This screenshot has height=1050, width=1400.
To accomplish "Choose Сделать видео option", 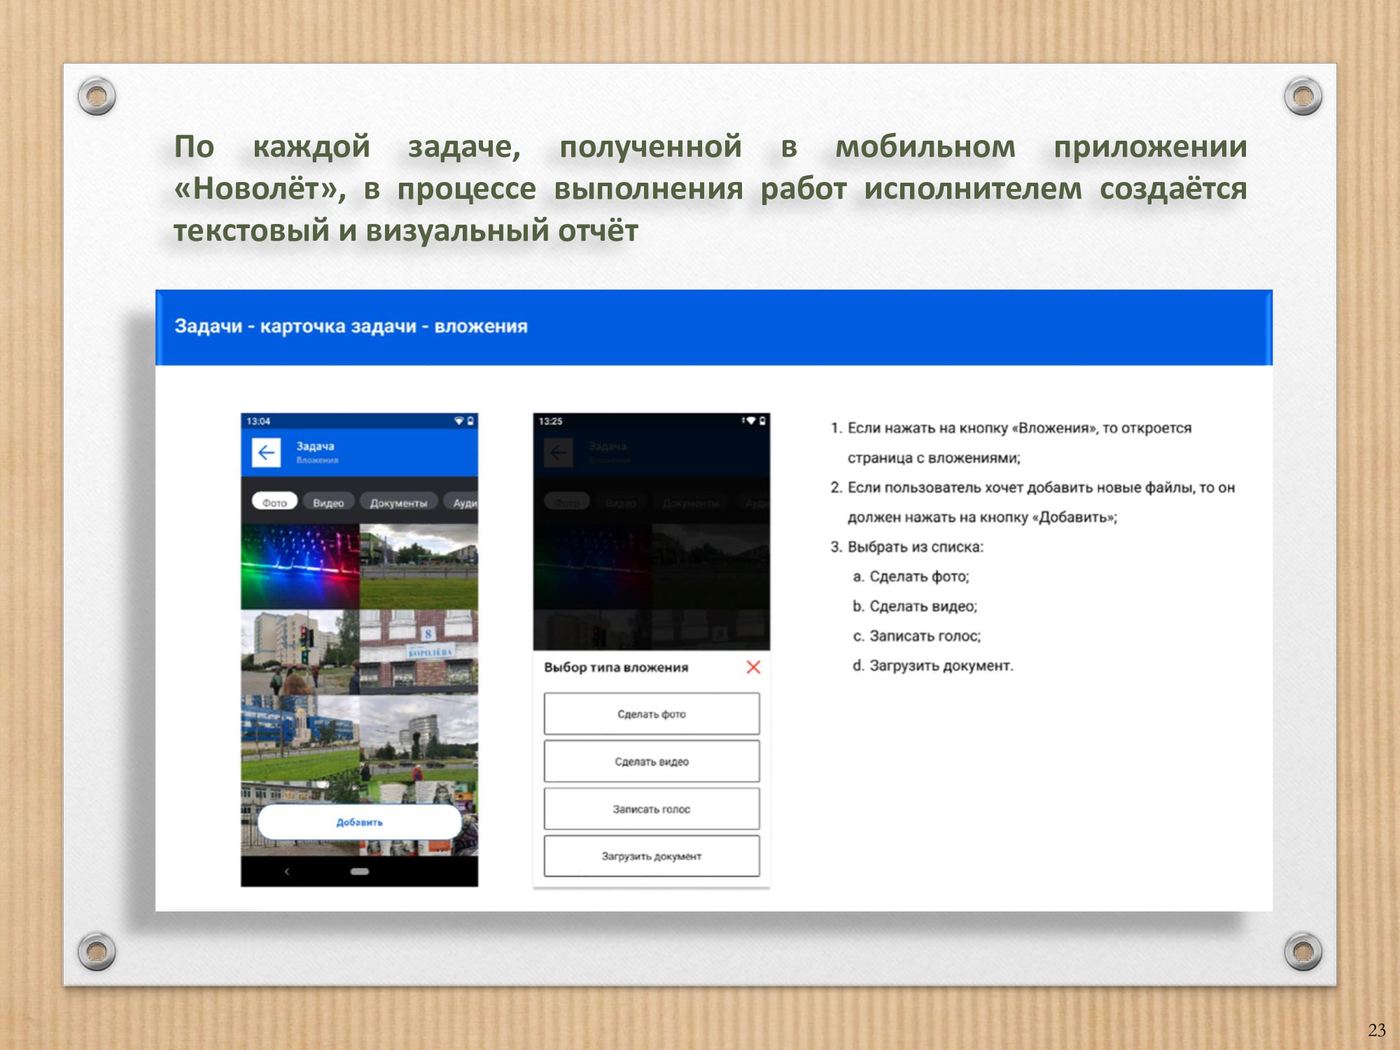I will [652, 761].
